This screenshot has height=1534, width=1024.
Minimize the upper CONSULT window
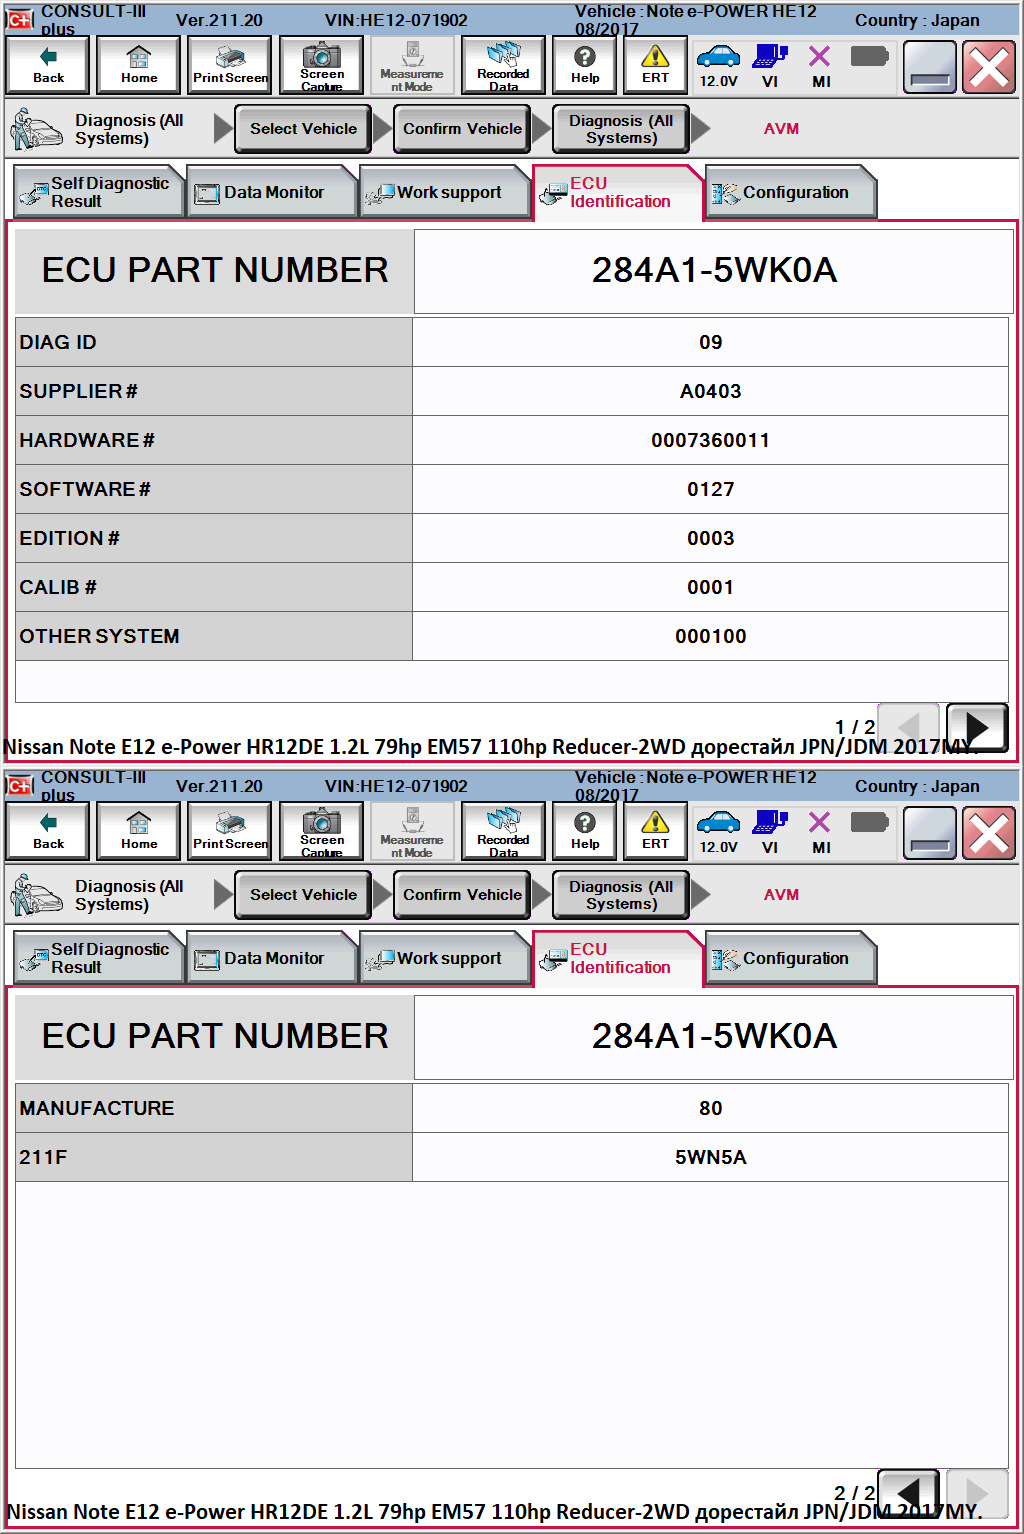[x=929, y=68]
